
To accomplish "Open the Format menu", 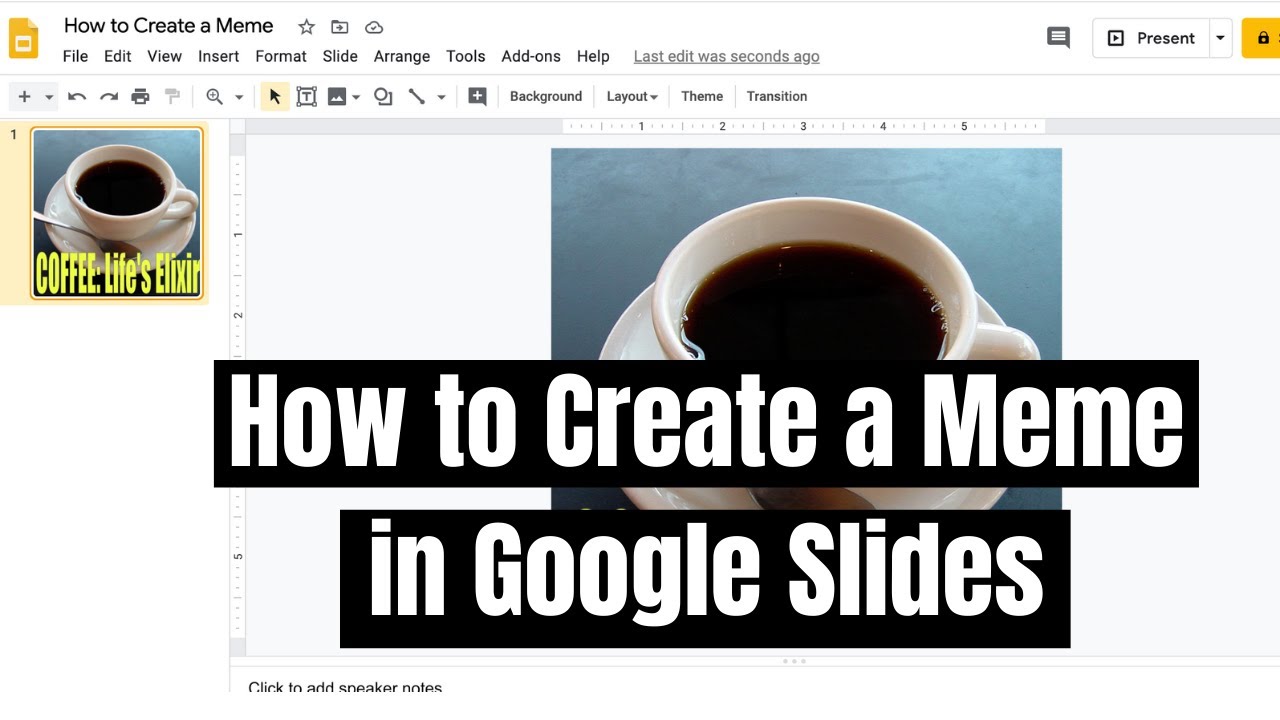I will click(x=281, y=56).
